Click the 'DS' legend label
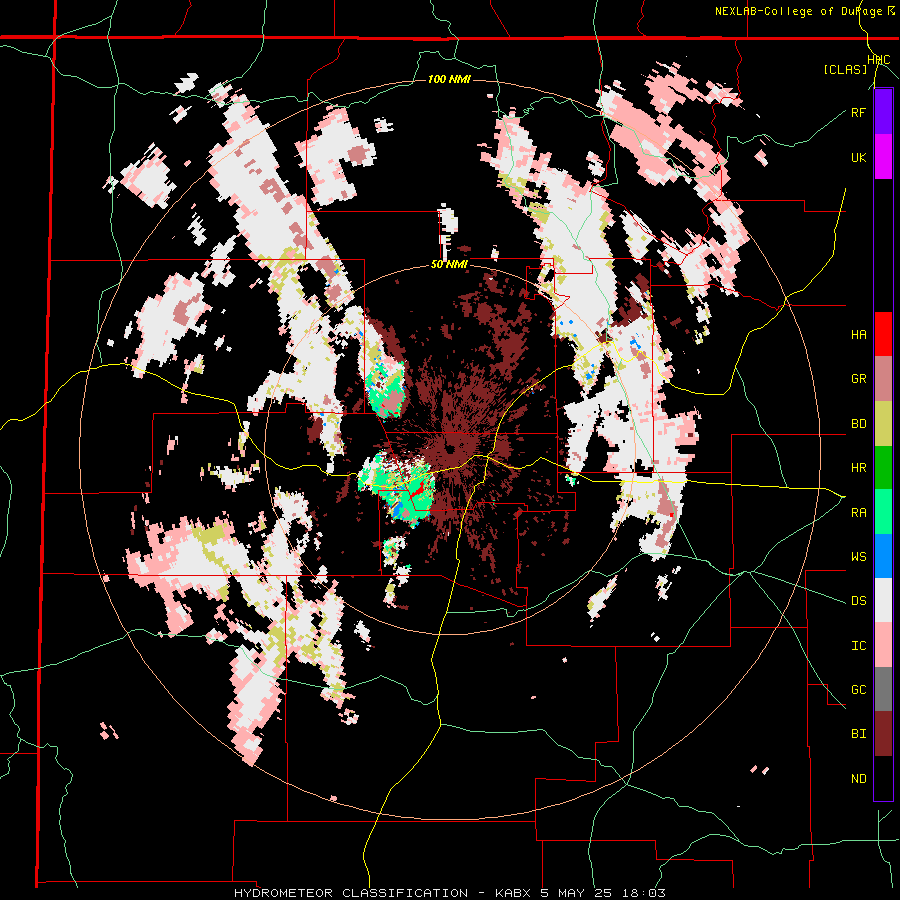Screen dimensions: 900x900 (x=859, y=601)
